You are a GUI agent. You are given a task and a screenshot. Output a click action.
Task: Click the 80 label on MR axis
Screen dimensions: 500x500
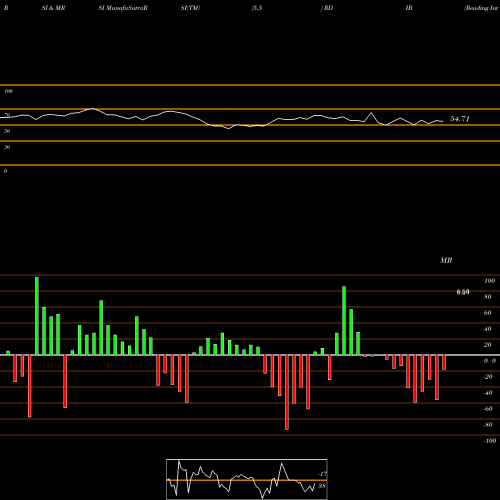[488, 297]
